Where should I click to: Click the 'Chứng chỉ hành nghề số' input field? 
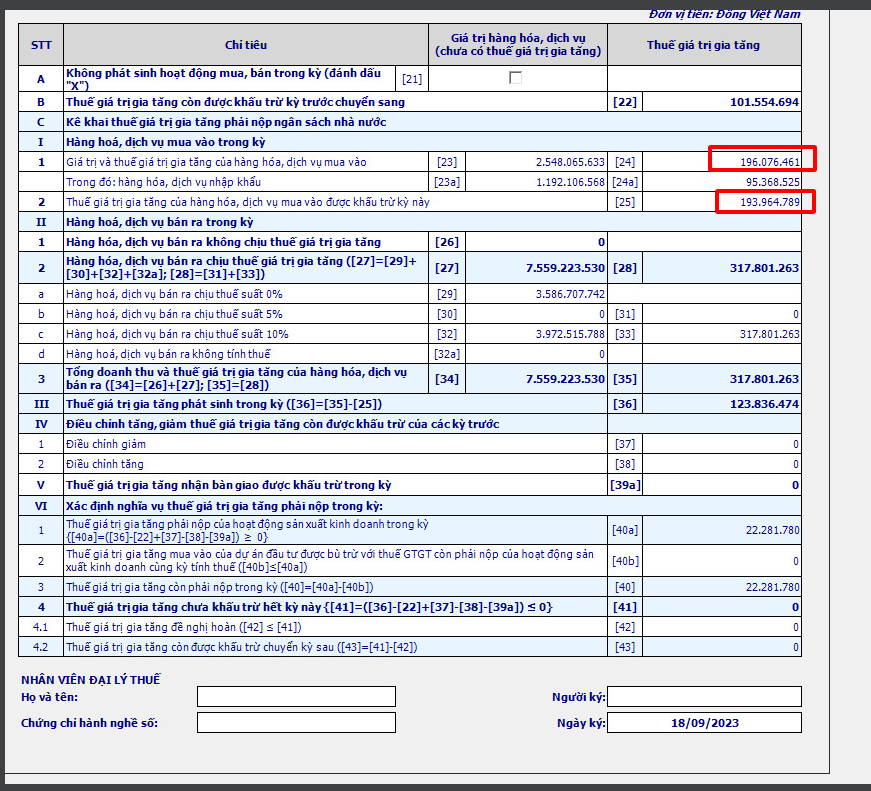[x=296, y=723]
